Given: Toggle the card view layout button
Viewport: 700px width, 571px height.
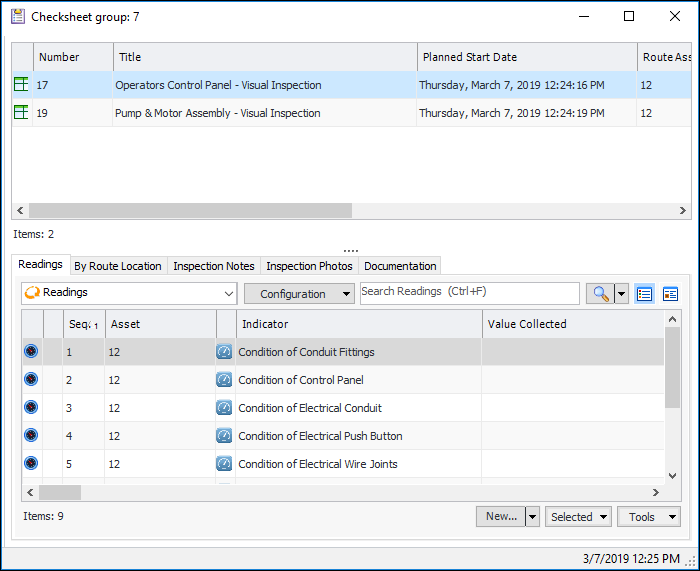Looking at the screenshot, I should (x=670, y=293).
